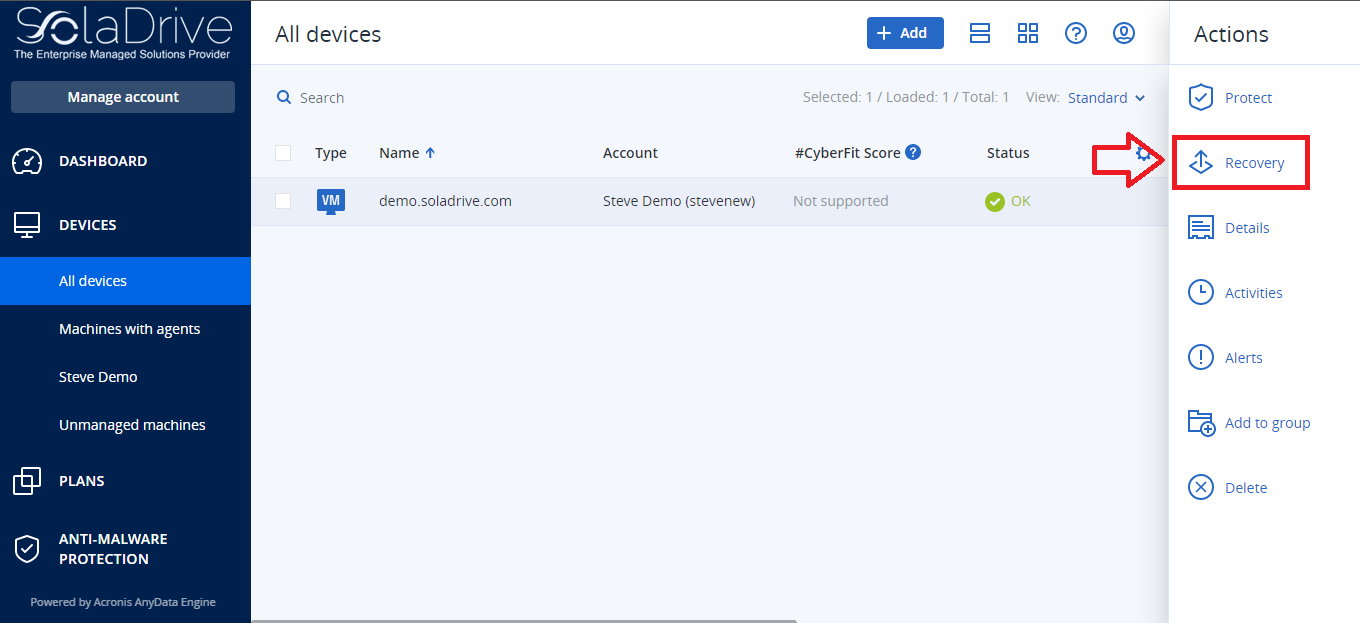1360x623 pixels.
Task: Open the user account profile icon
Action: tap(1124, 33)
